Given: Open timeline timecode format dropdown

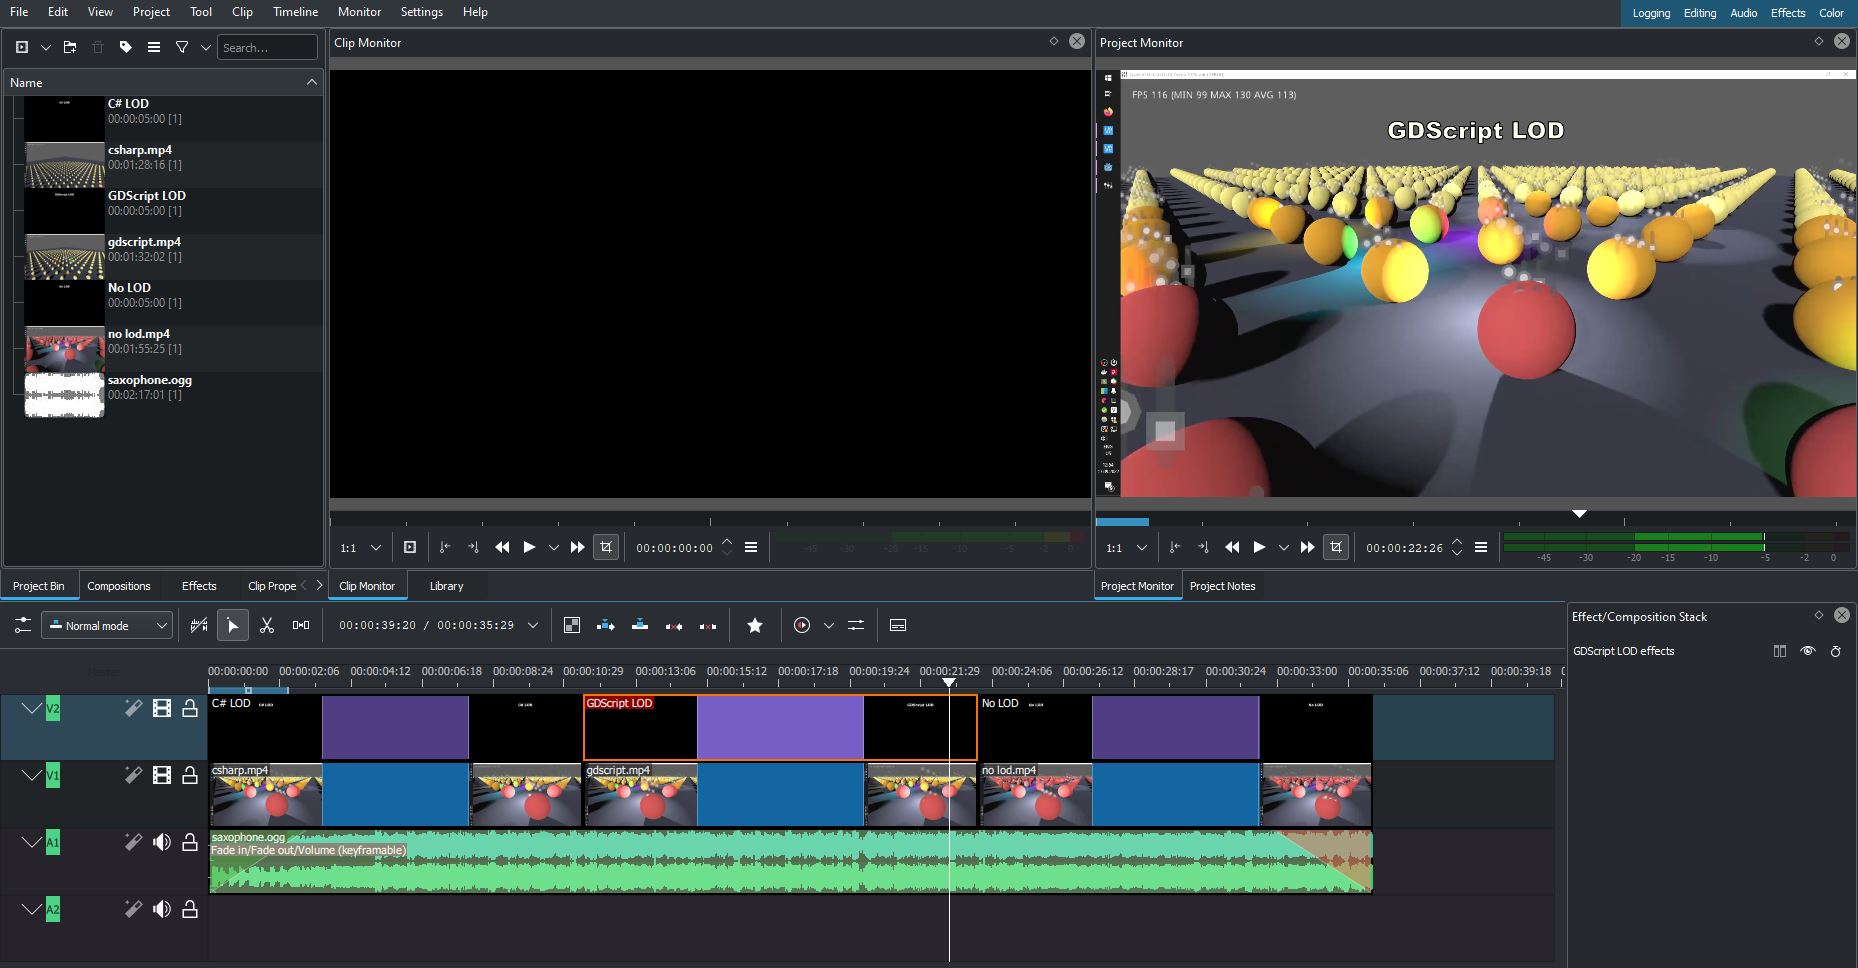Looking at the screenshot, I should pyautogui.click(x=533, y=625).
